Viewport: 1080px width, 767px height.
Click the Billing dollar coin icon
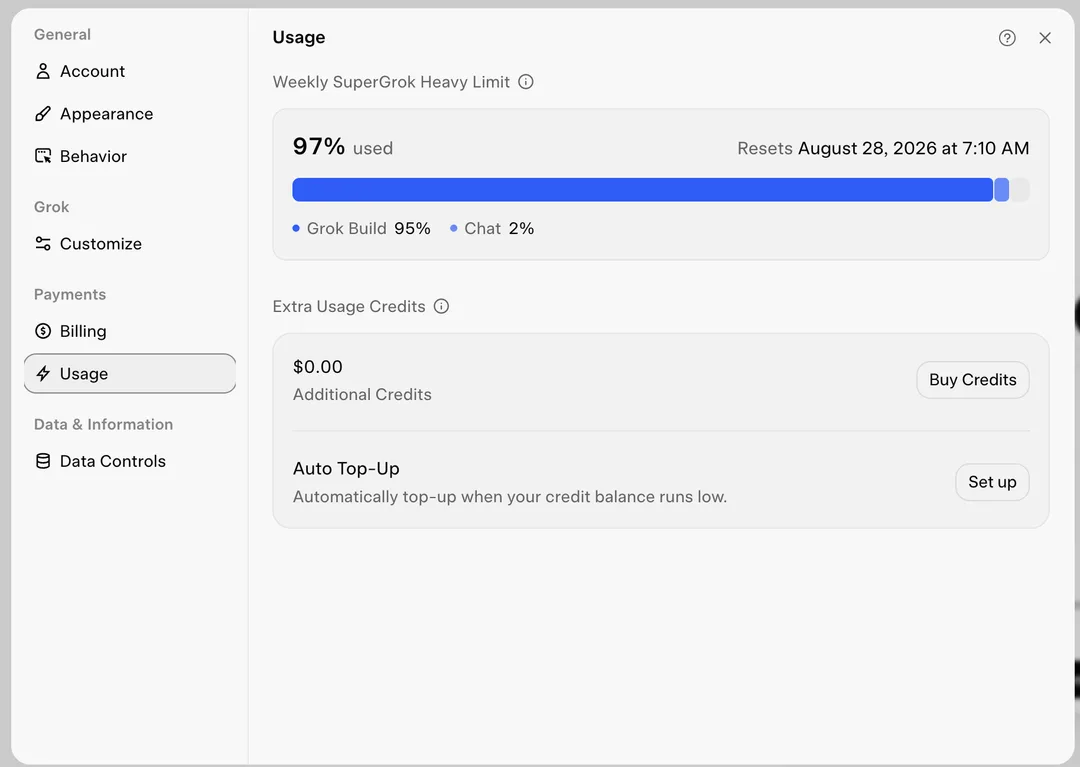click(43, 331)
